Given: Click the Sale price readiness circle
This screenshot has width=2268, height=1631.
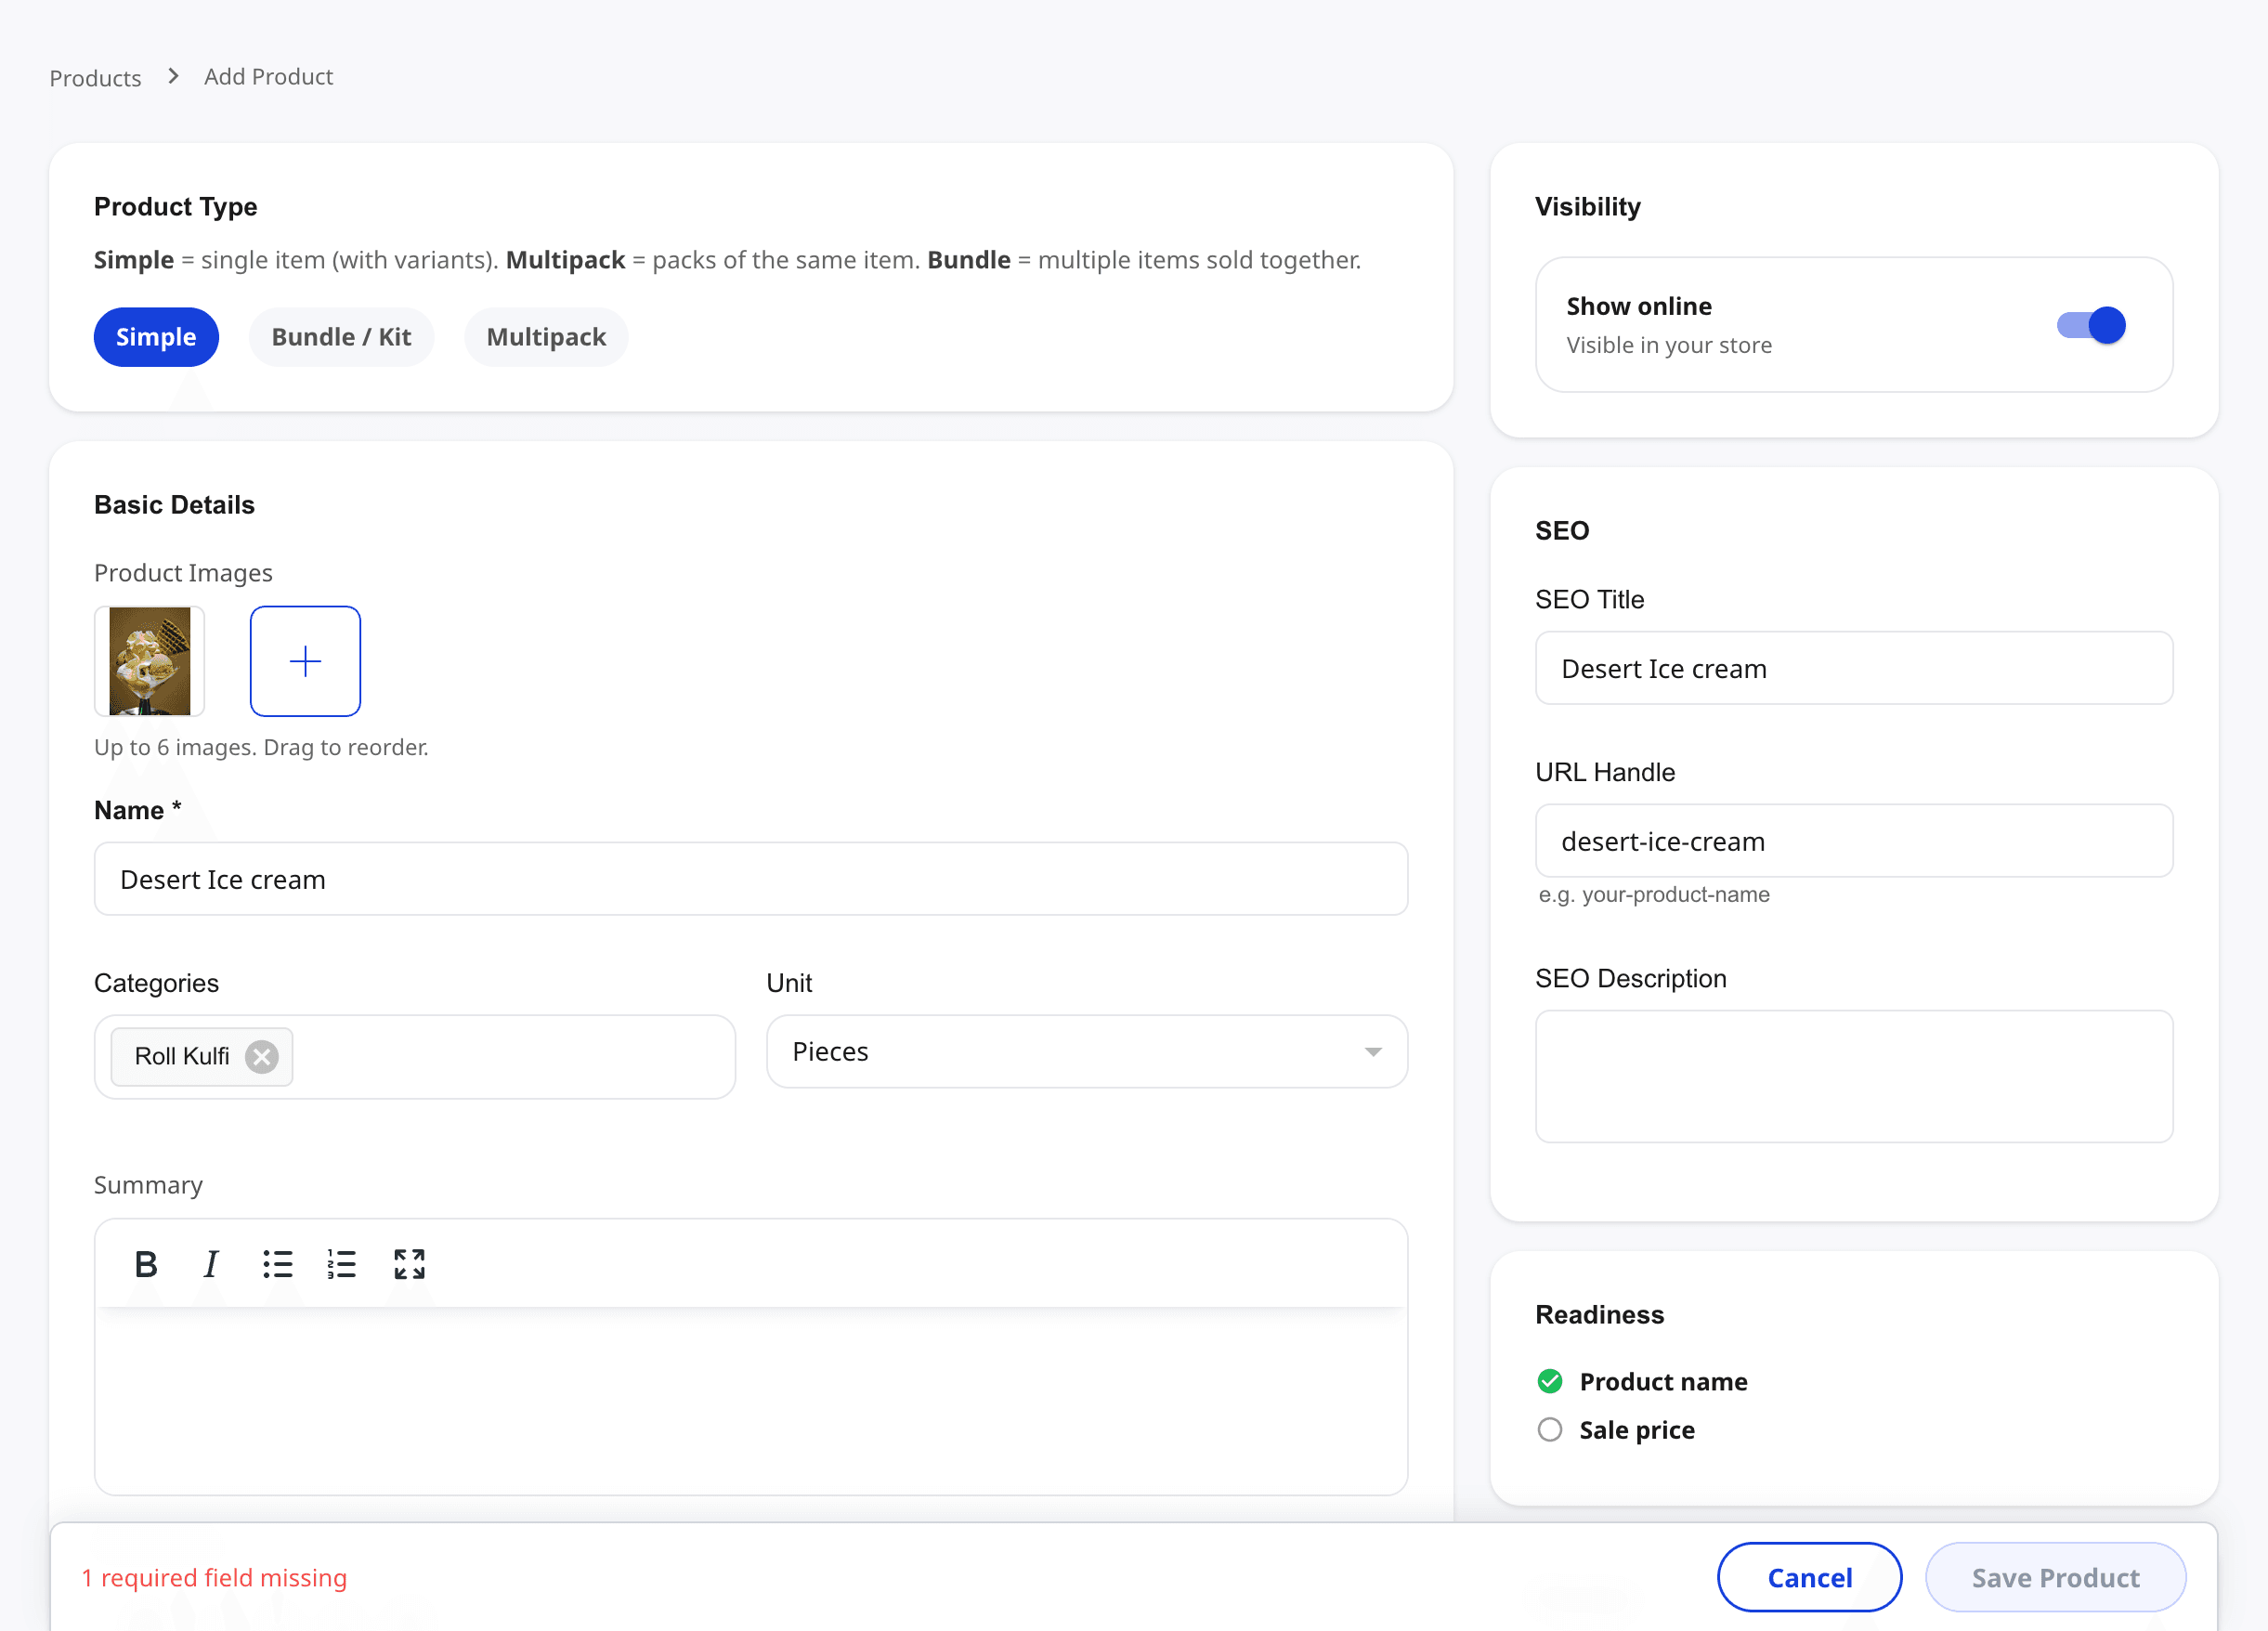Looking at the screenshot, I should pyautogui.click(x=1550, y=1430).
